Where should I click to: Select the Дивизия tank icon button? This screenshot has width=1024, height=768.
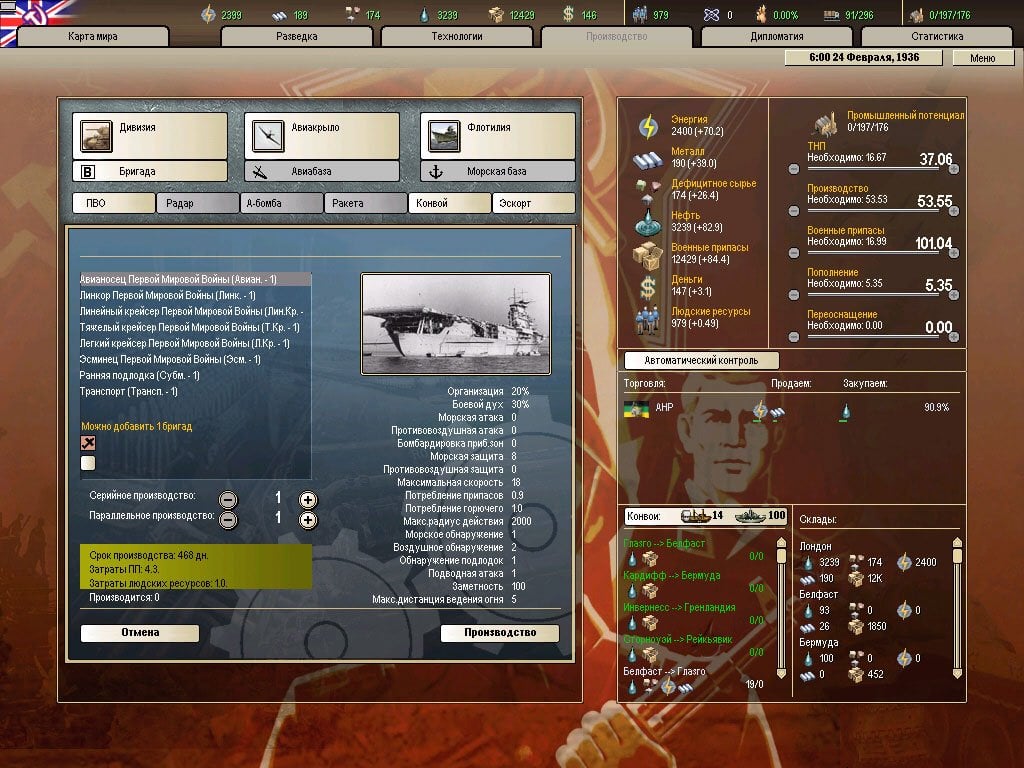pyautogui.click(x=96, y=135)
